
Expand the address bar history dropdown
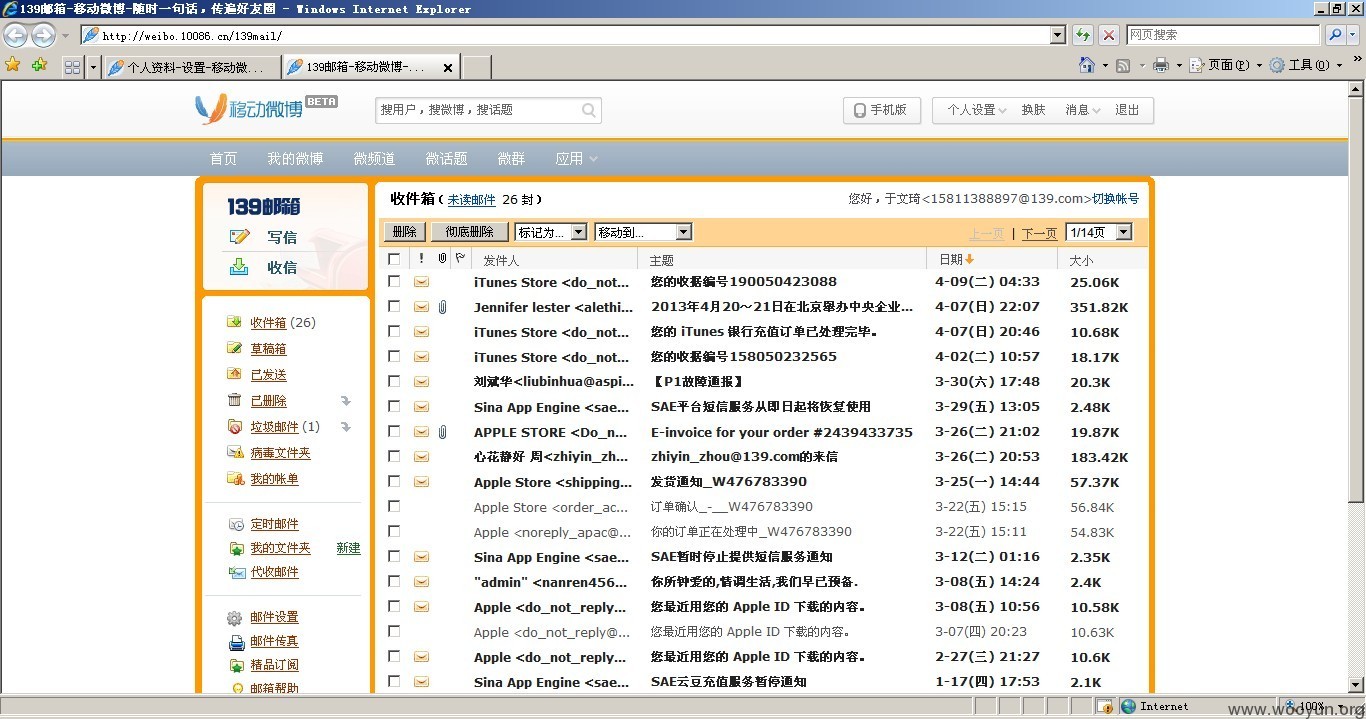[1058, 35]
